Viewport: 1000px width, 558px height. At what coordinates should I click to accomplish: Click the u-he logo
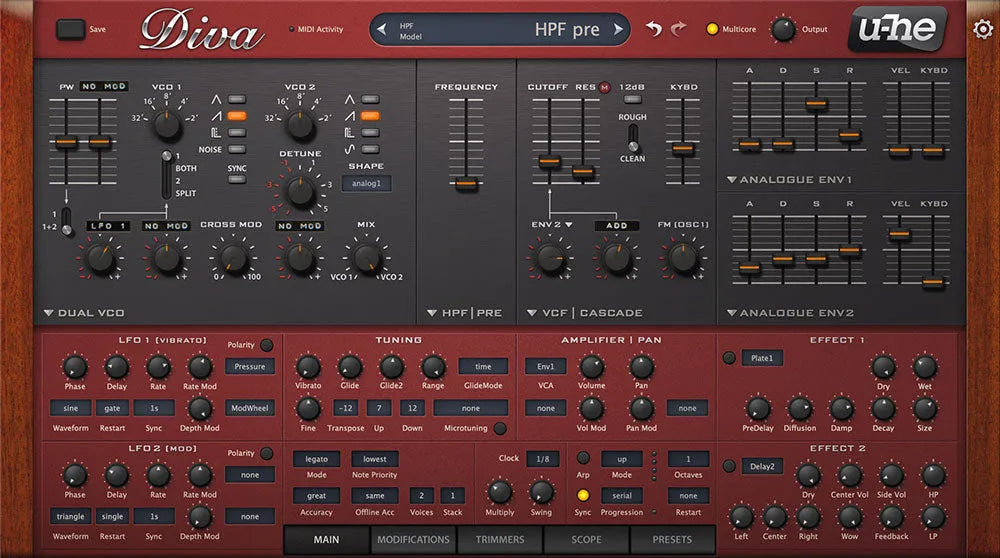[897, 29]
